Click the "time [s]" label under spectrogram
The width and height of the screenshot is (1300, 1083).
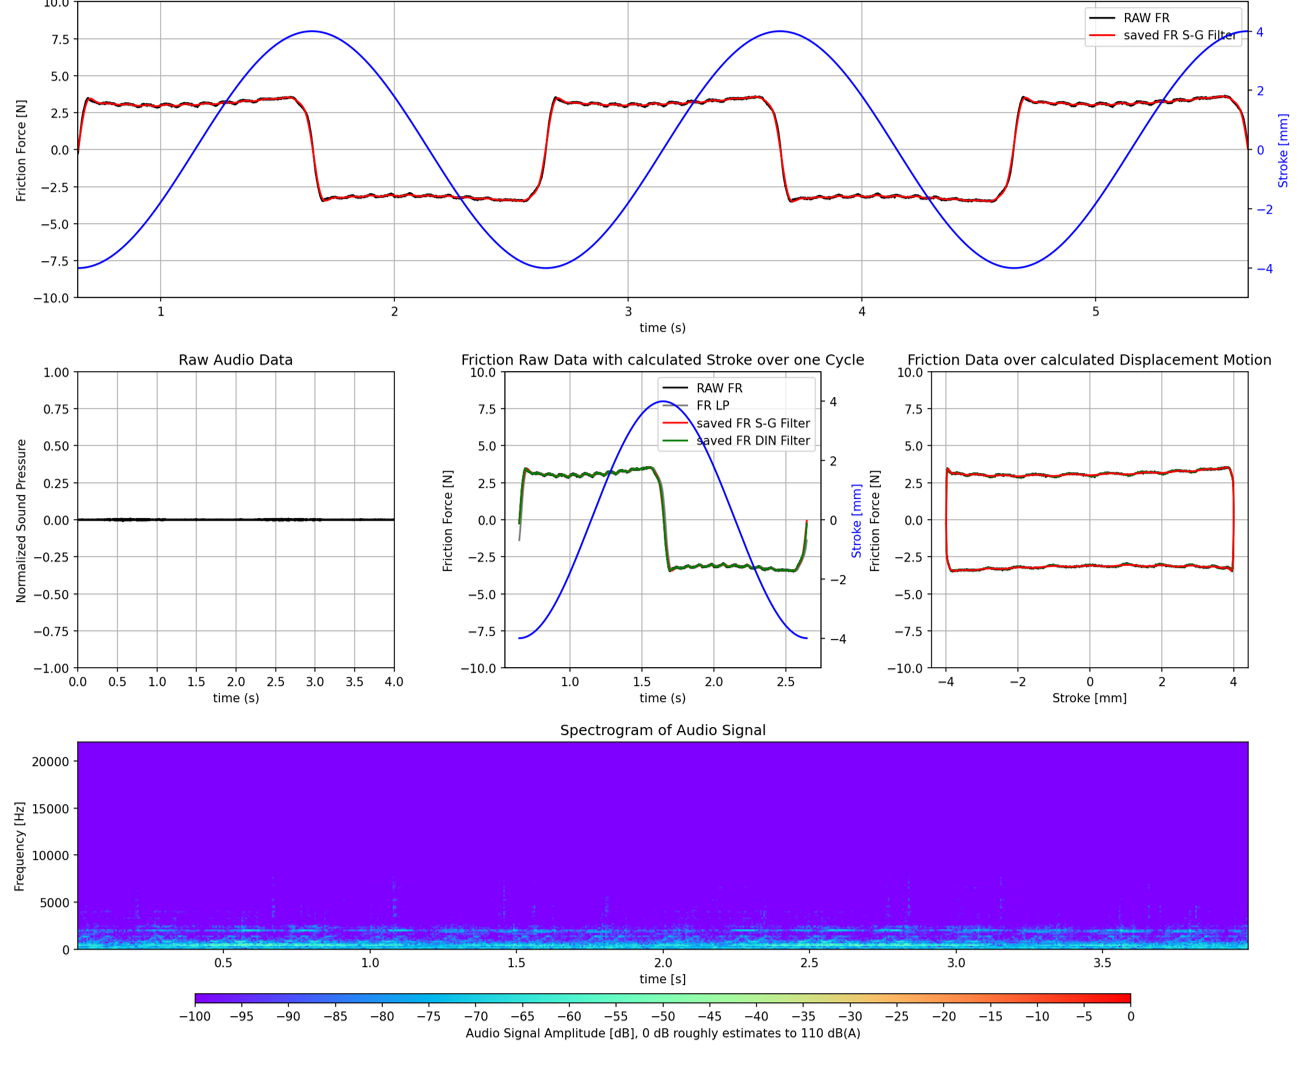(x=663, y=979)
